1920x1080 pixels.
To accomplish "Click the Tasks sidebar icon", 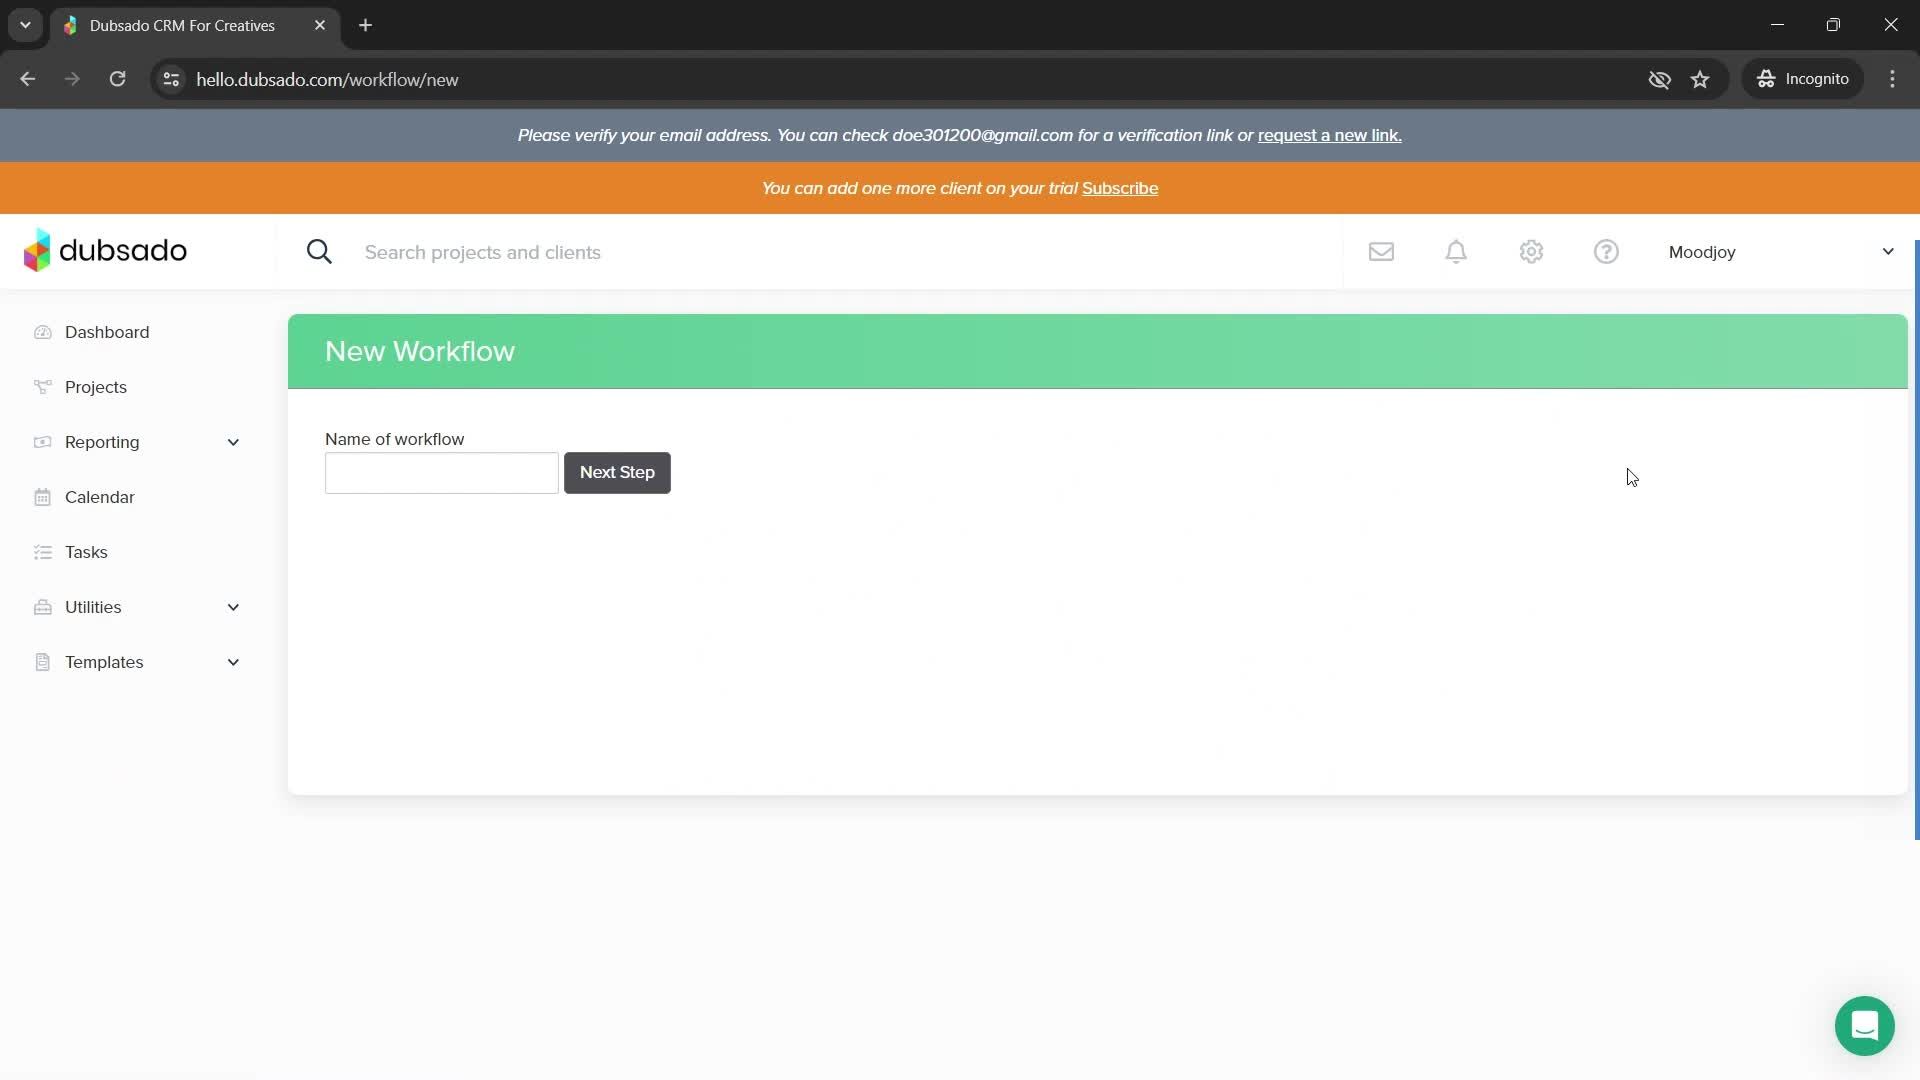I will (42, 552).
